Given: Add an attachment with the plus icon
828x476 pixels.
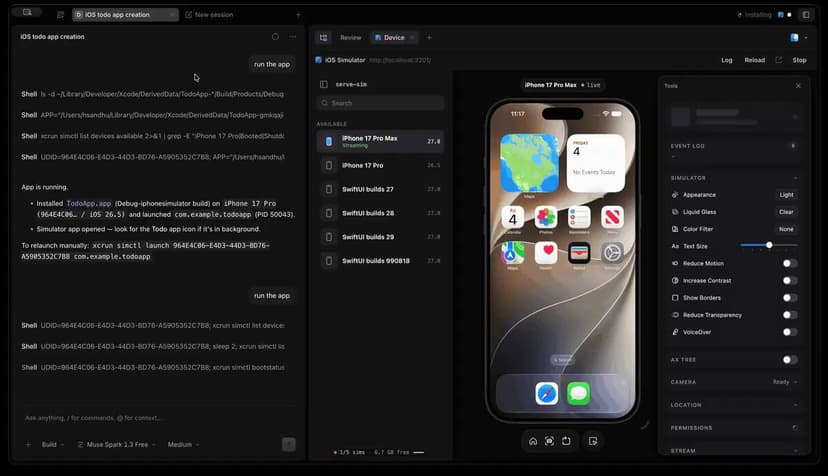Looking at the screenshot, I should click(x=28, y=445).
